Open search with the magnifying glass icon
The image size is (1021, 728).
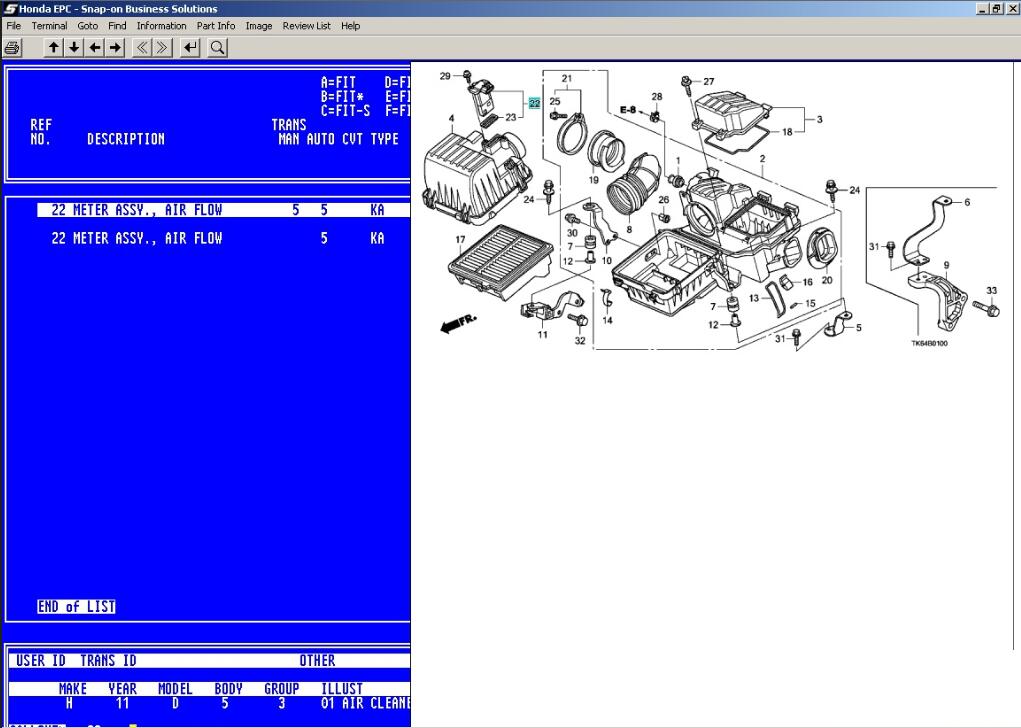click(x=217, y=48)
